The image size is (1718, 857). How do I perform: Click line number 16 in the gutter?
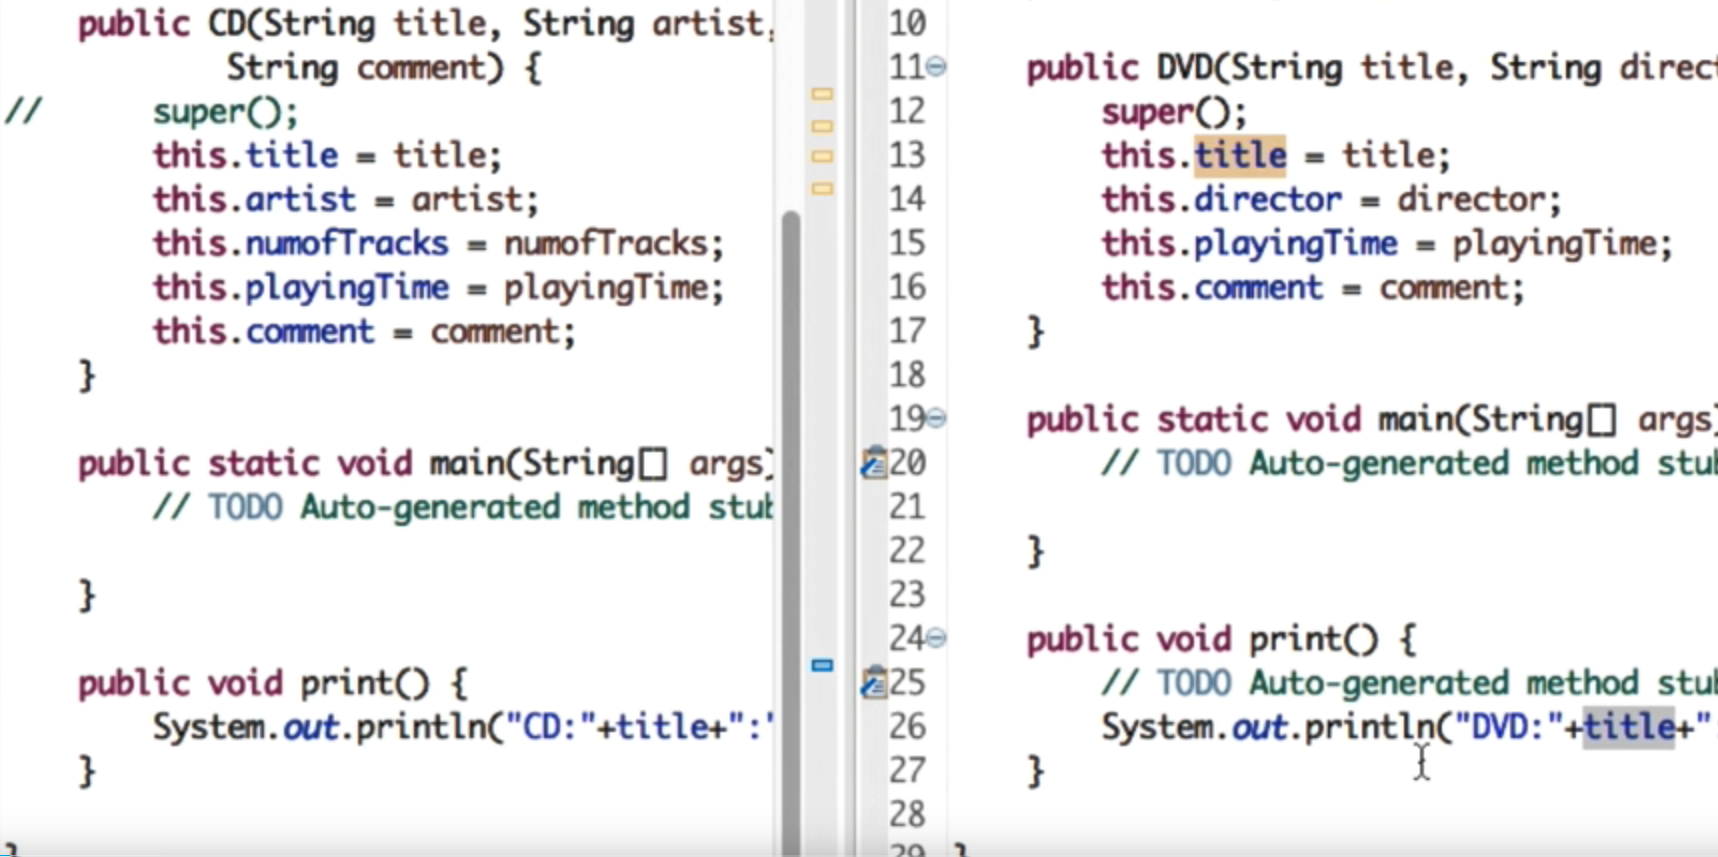[907, 287]
